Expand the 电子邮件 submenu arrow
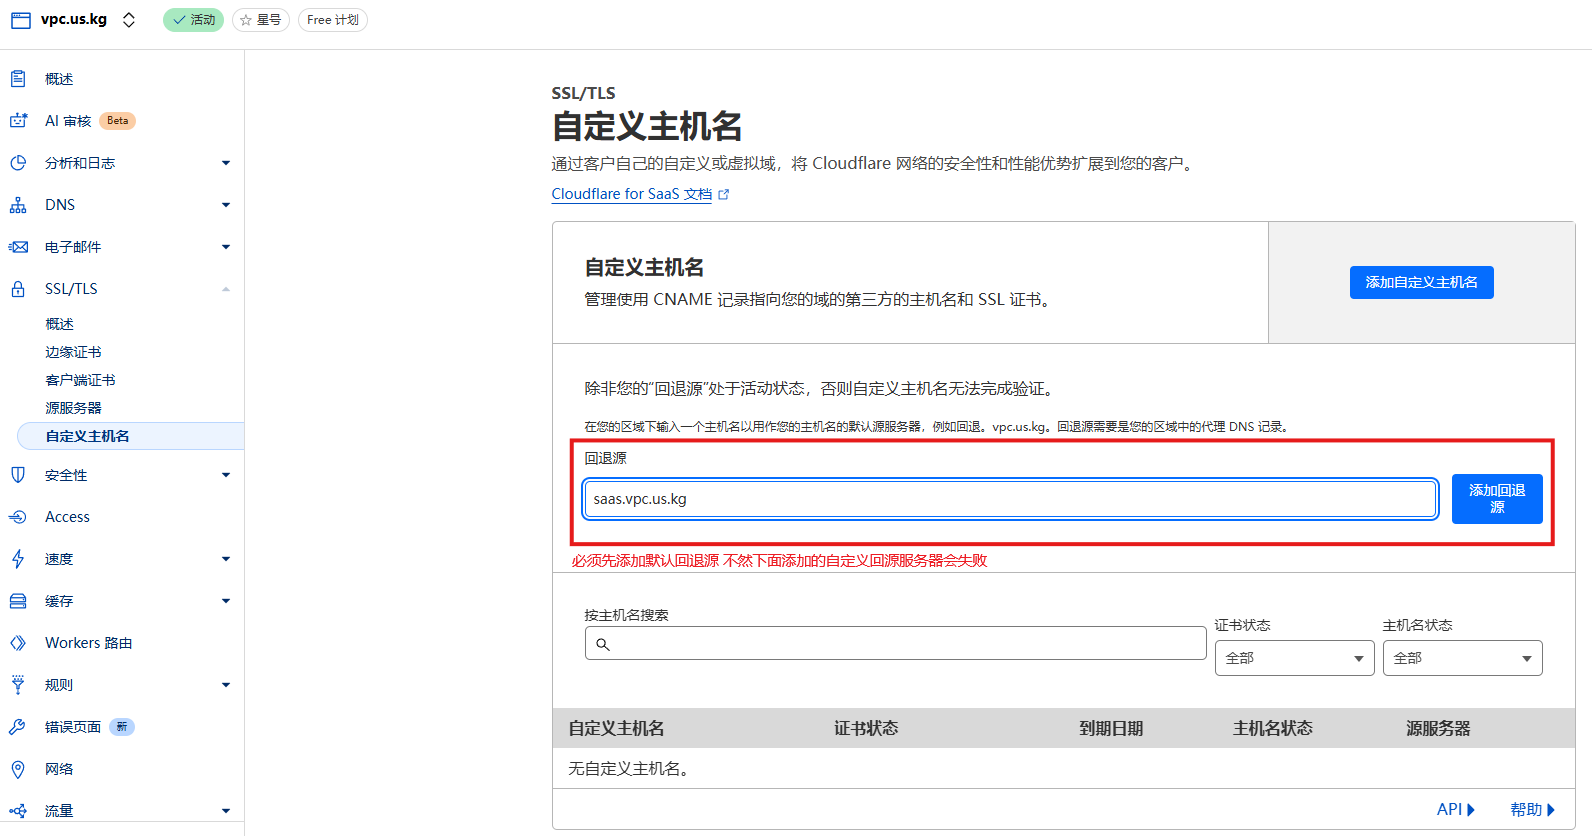 pyautogui.click(x=226, y=247)
